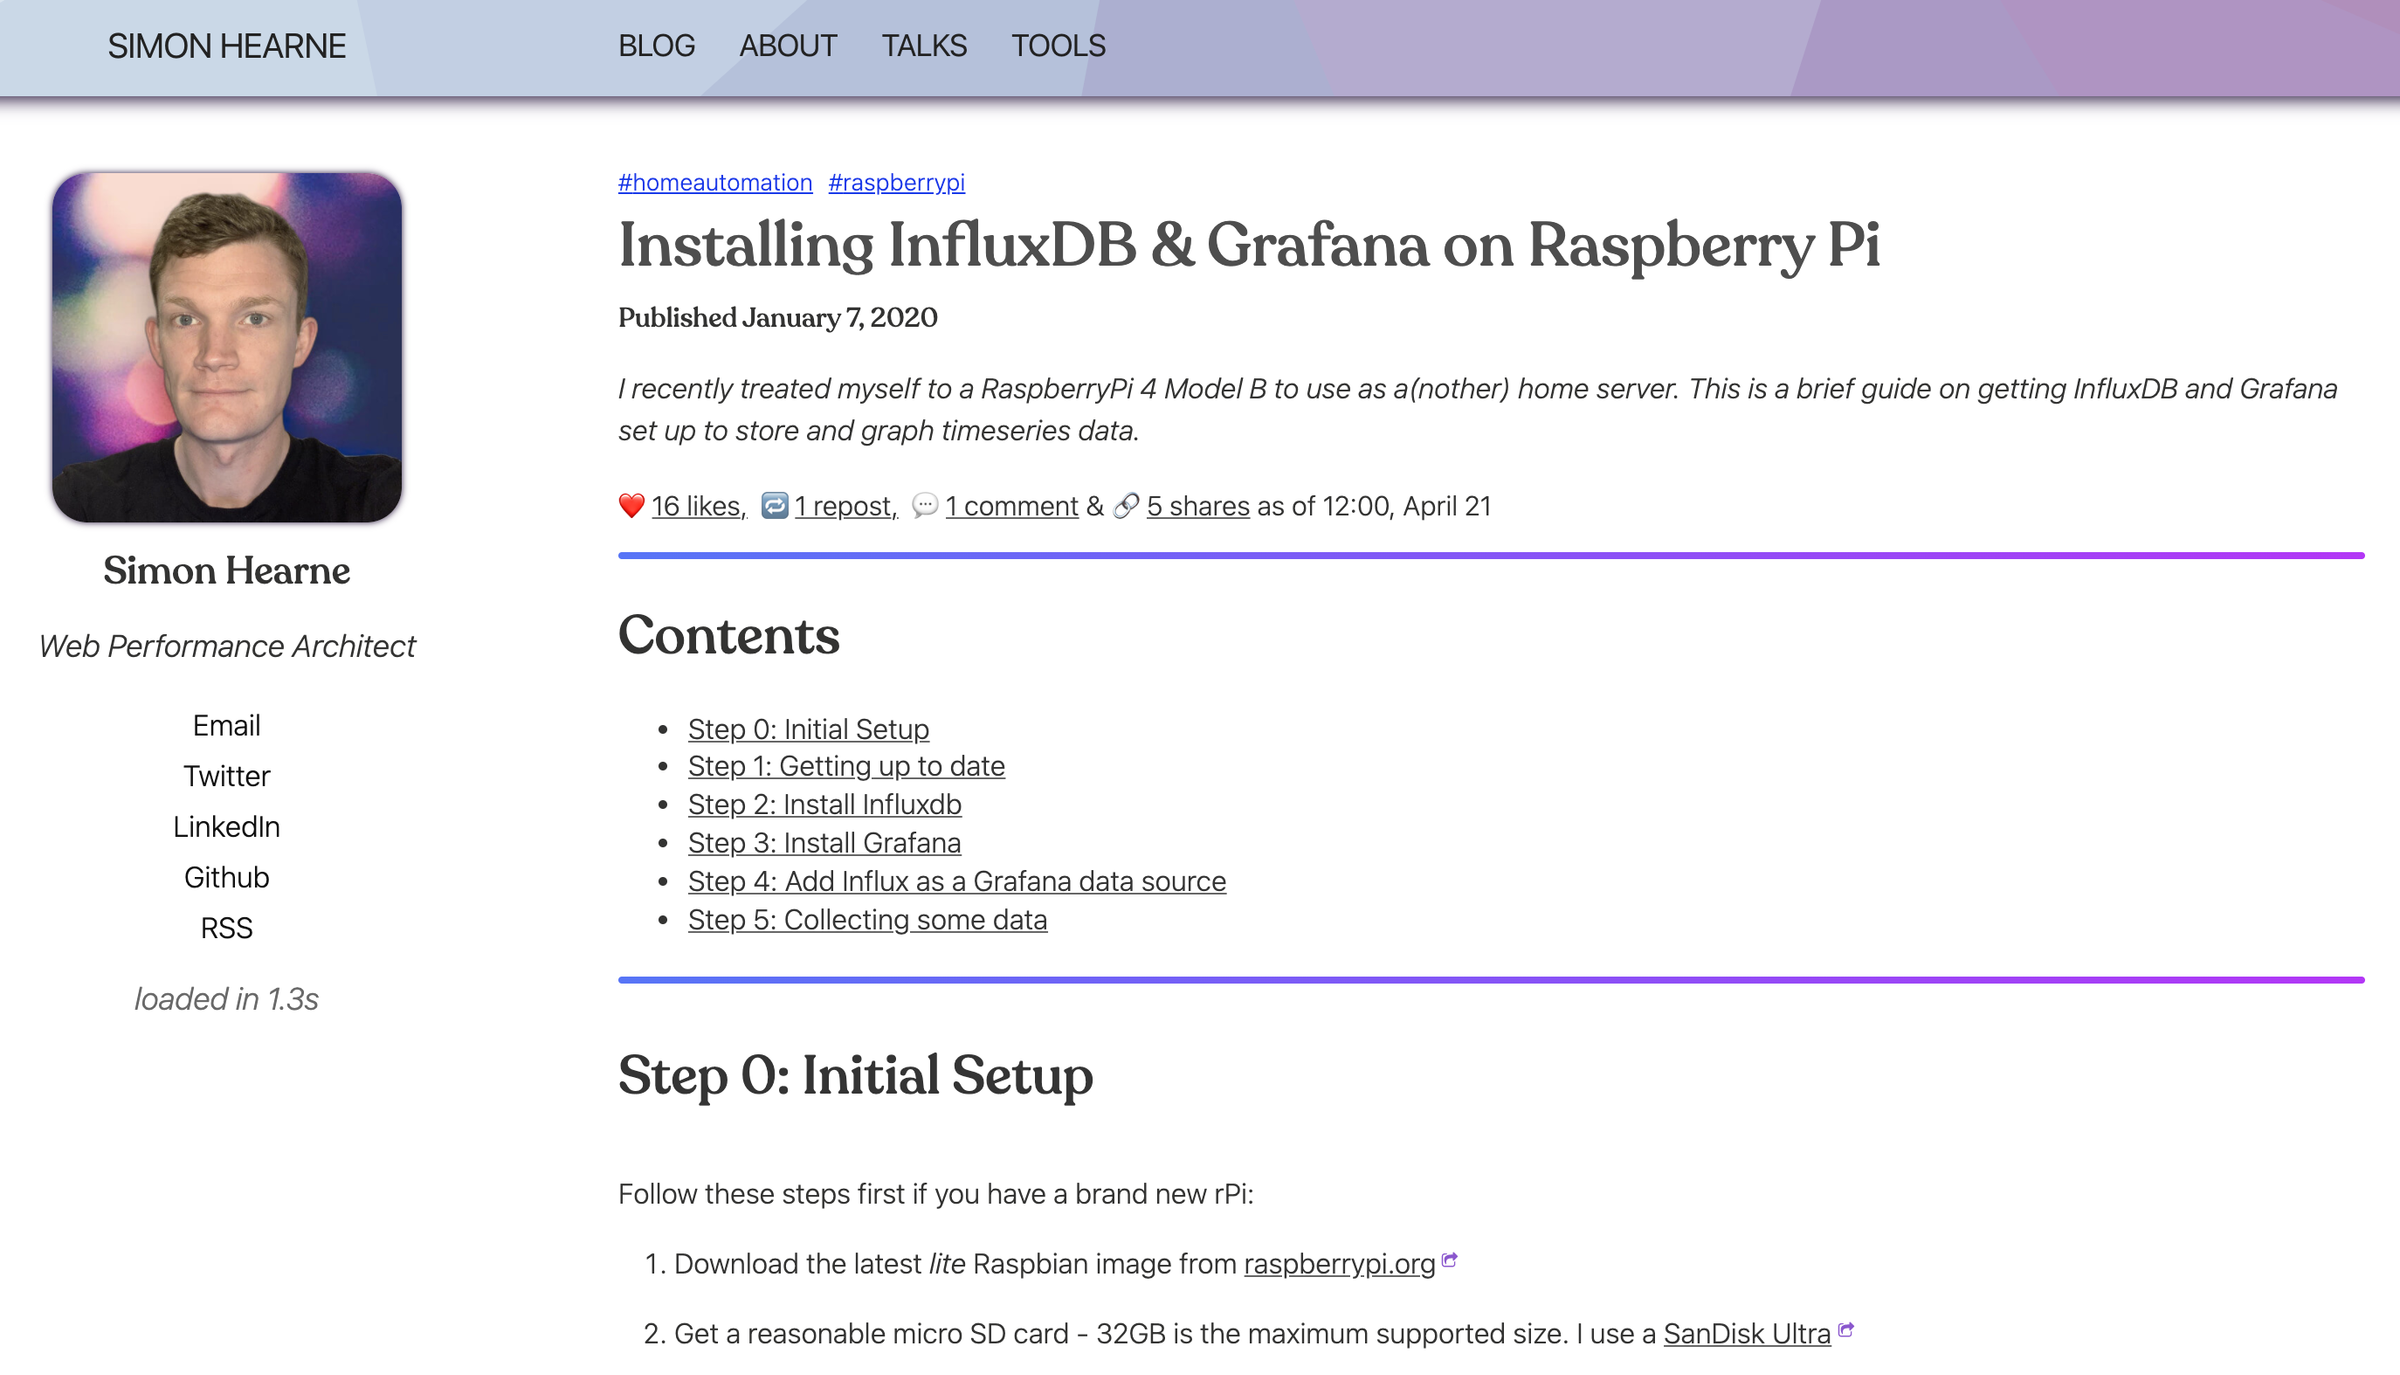The height and width of the screenshot is (1375, 2400).
Task: Select Tools in the top navigation
Action: pos(1058,46)
